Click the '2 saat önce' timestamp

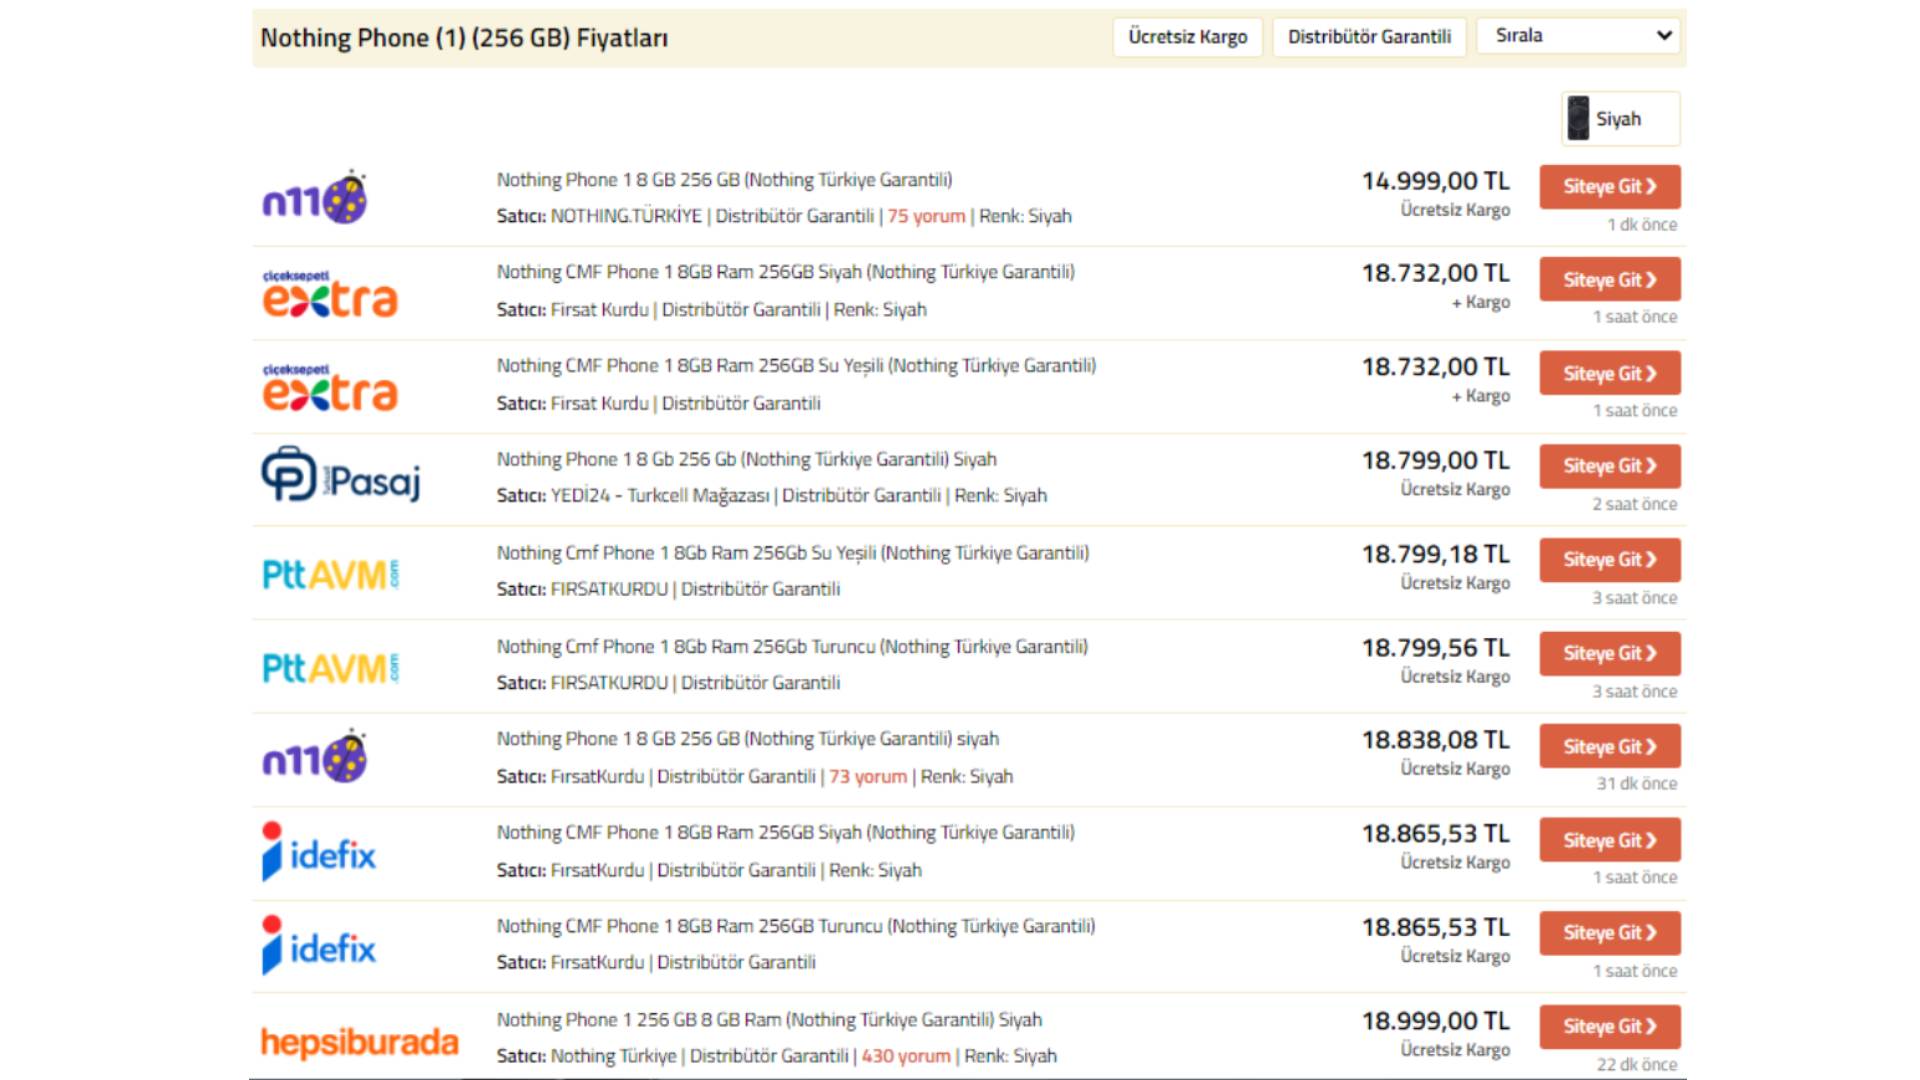coord(1635,504)
